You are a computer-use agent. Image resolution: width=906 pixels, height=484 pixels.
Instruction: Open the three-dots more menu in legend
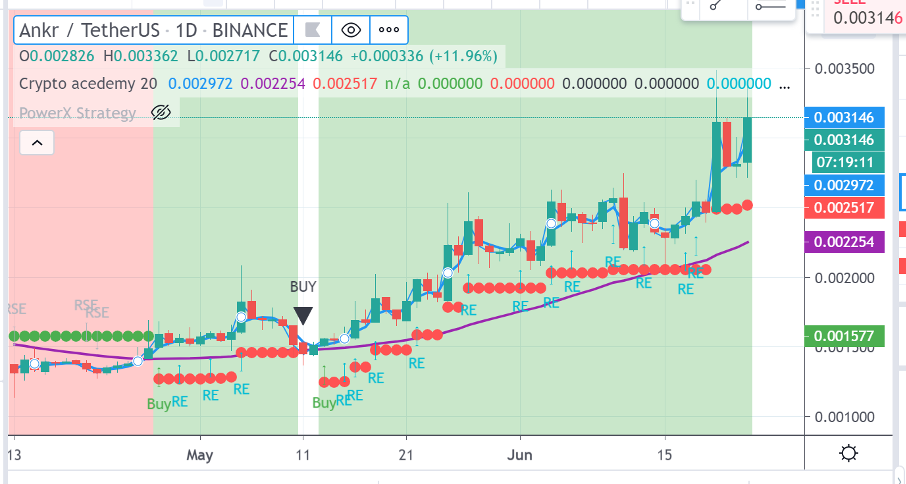pos(389,31)
